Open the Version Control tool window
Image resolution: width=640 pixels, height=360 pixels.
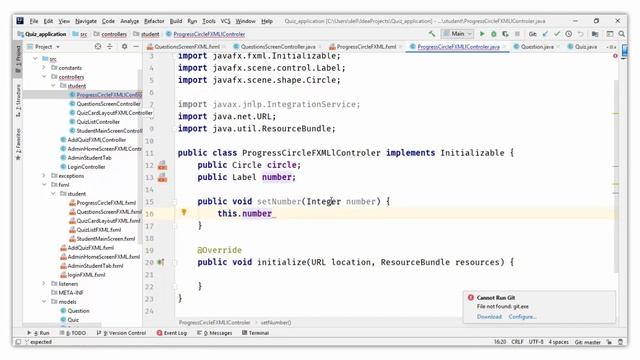coord(121,333)
